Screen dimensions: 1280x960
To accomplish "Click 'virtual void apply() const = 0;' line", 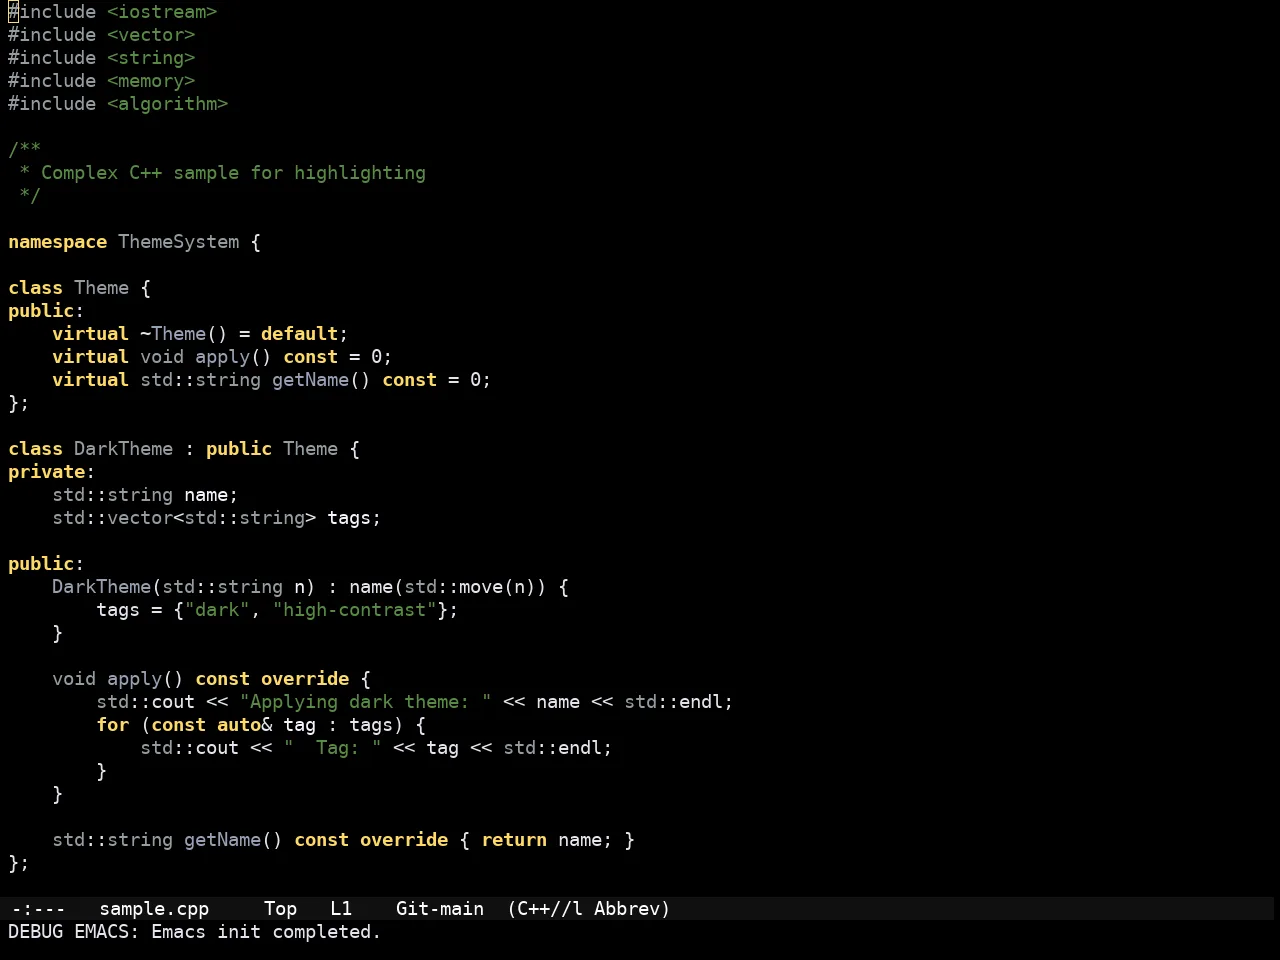I will pyautogui.click(x=222, y=357).
